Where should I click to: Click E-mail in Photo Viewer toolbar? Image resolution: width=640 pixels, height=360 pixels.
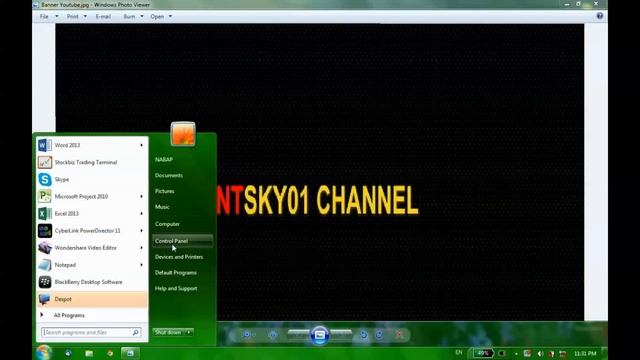tap(103, 17)
